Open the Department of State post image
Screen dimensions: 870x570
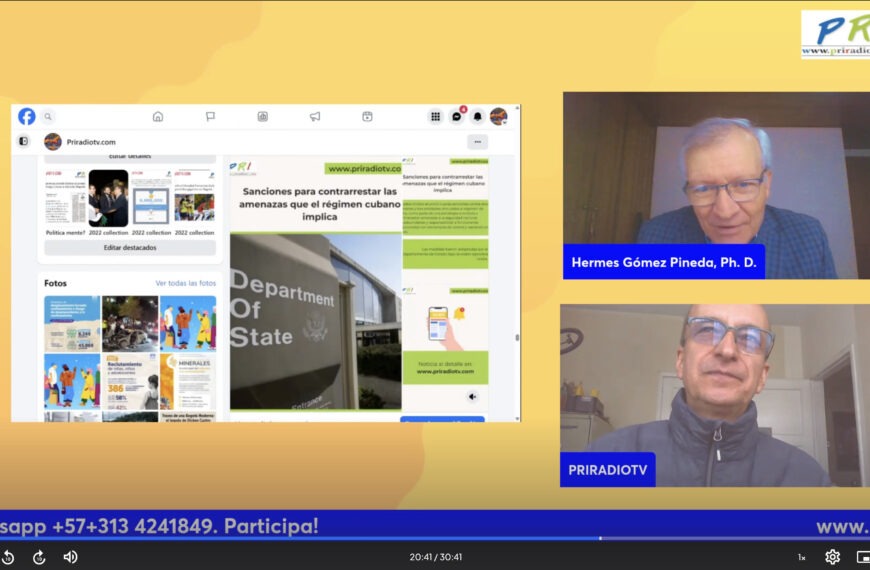click(315, 321)
